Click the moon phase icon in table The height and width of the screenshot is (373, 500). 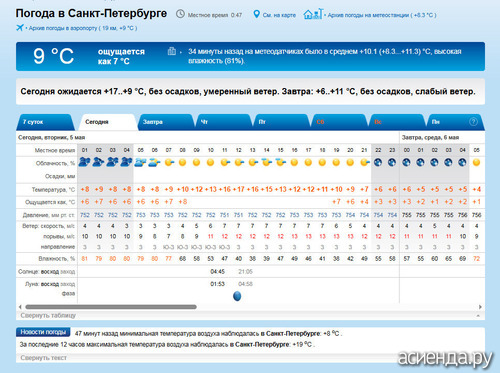click(237, 296)
